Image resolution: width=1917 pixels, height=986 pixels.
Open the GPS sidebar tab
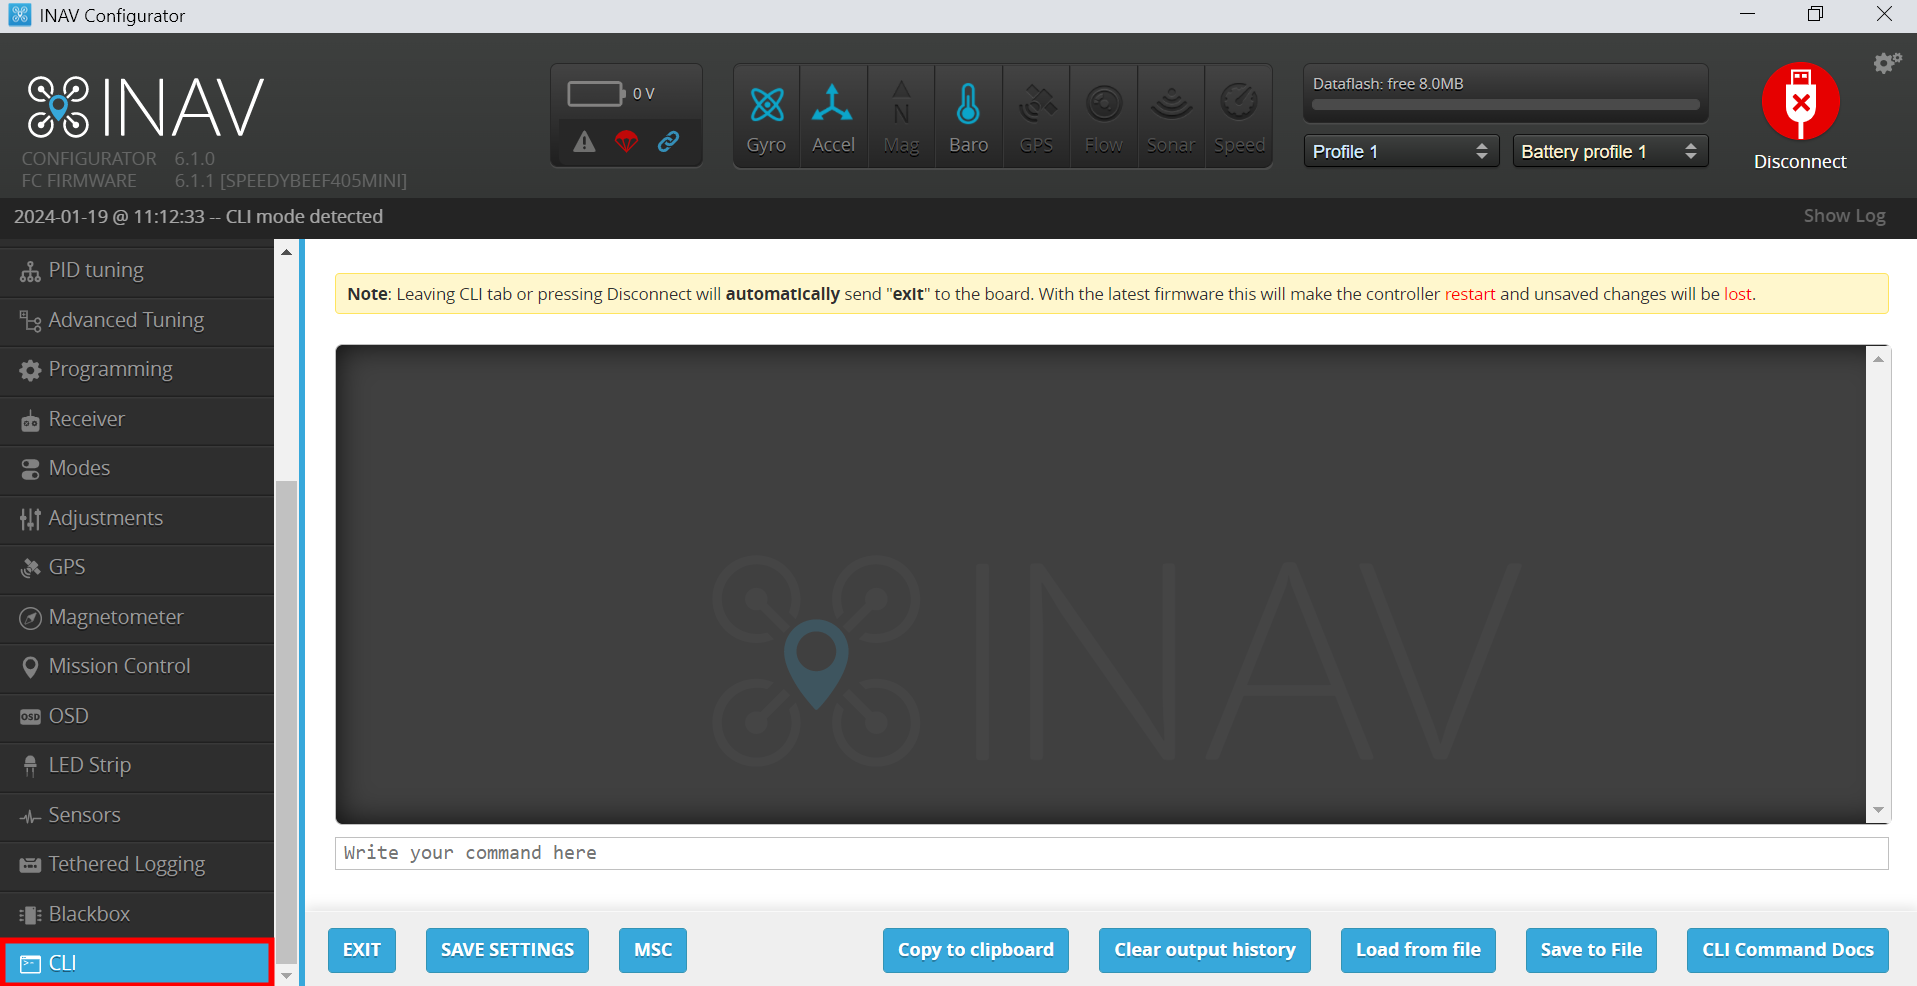point(137,568)
